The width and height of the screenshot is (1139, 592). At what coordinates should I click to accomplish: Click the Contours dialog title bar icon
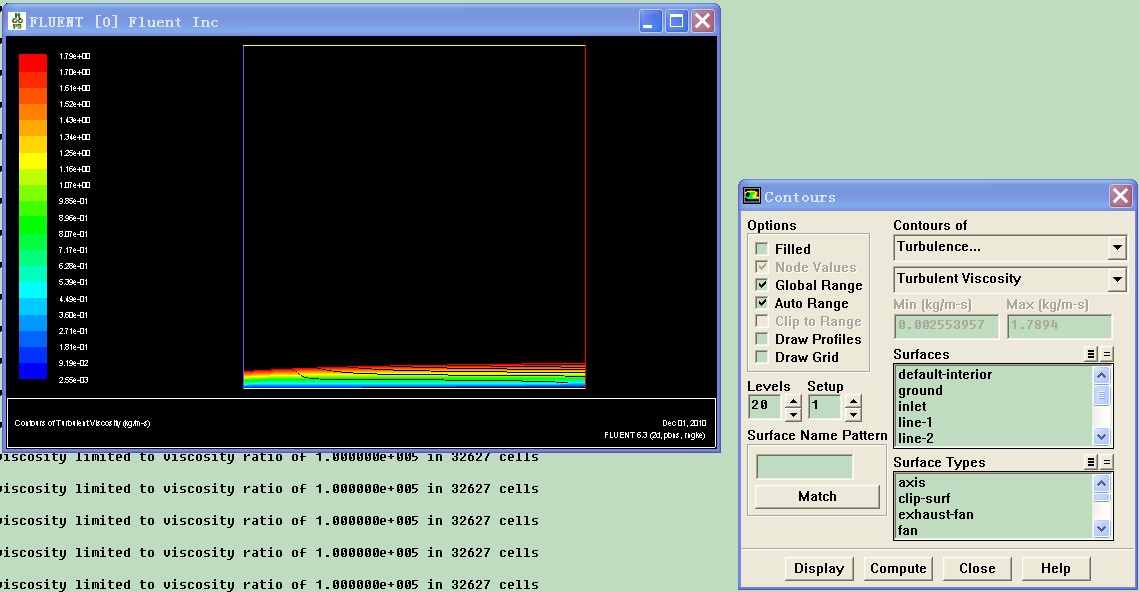click(752, 197)
